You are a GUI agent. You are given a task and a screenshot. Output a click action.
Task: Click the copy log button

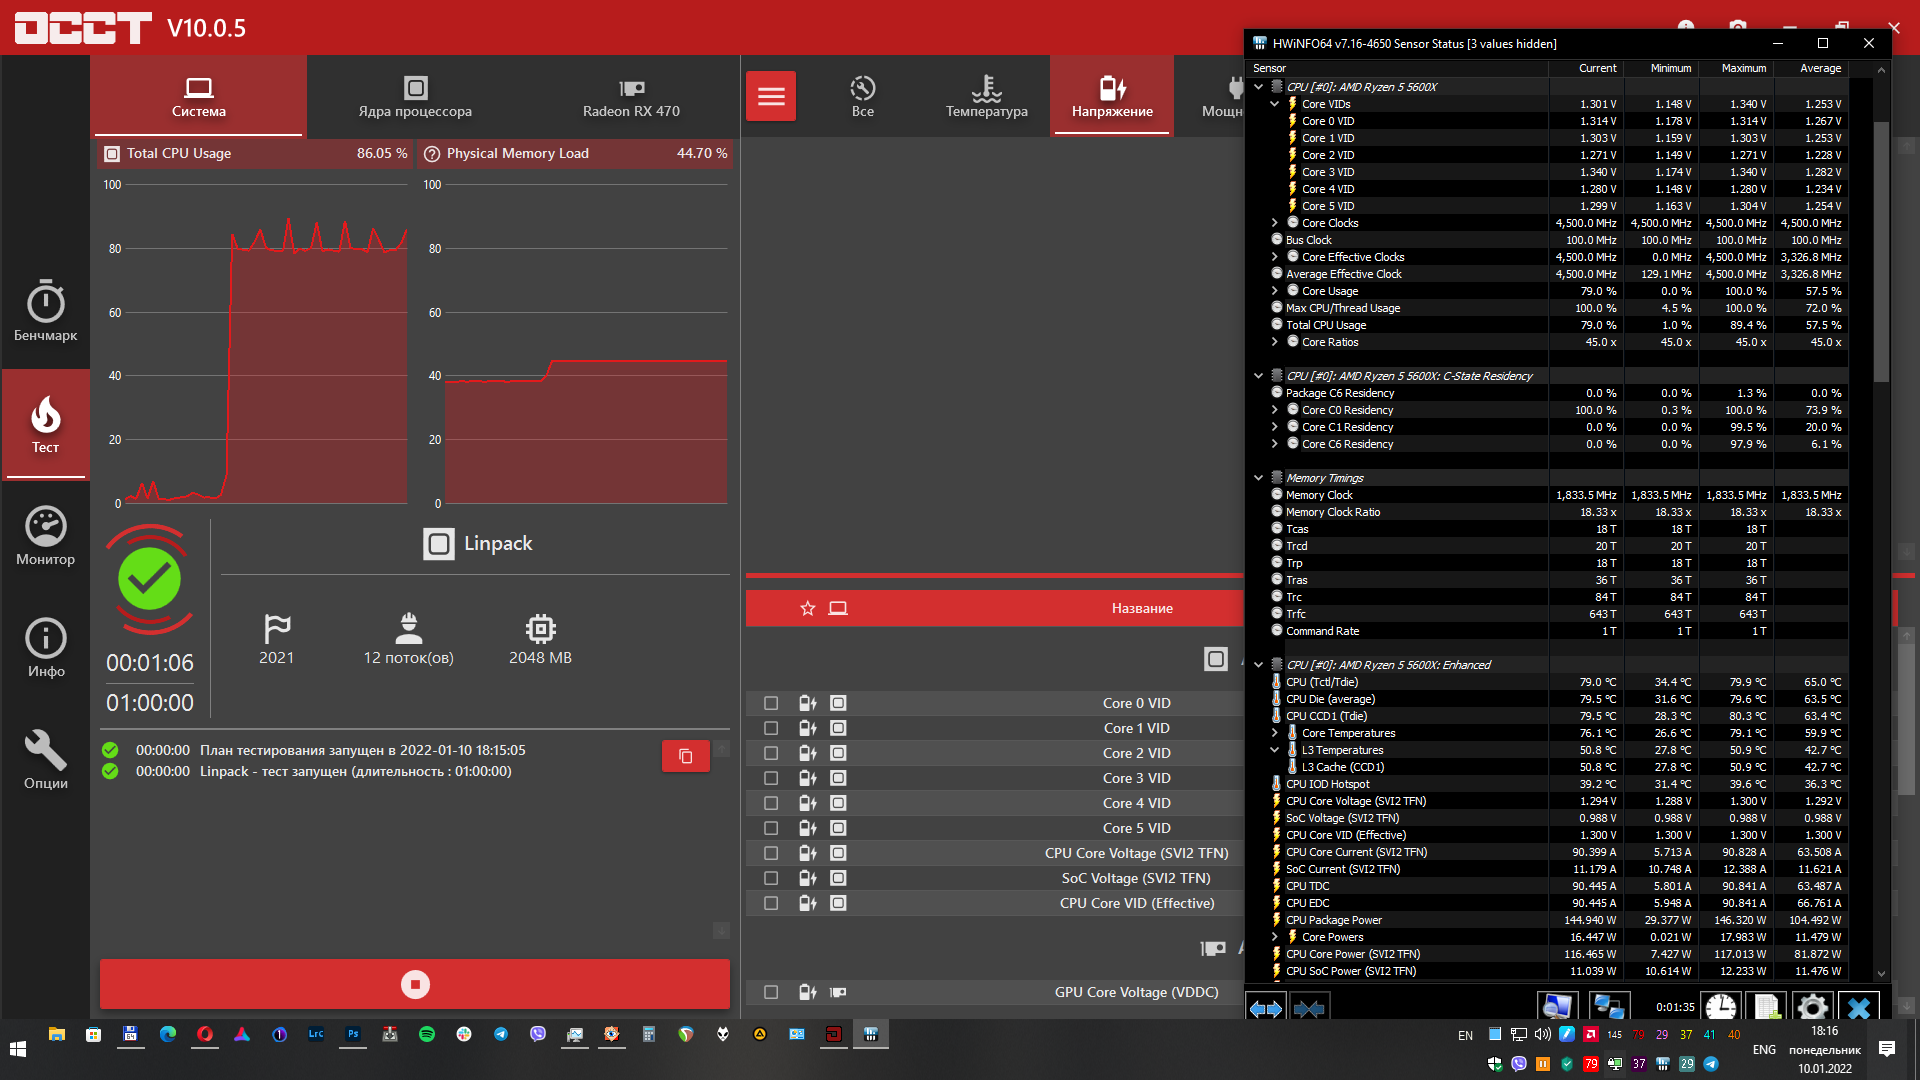click(685, 756)
